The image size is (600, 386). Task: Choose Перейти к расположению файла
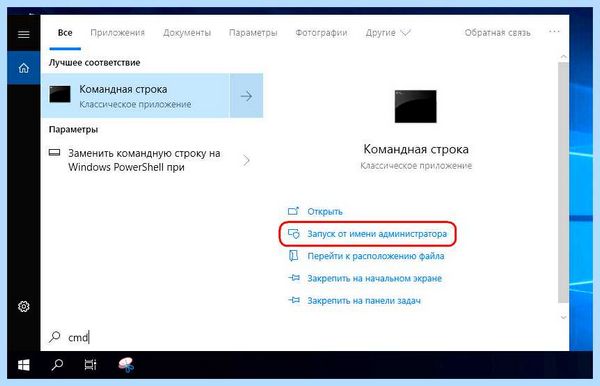point(376,256)
